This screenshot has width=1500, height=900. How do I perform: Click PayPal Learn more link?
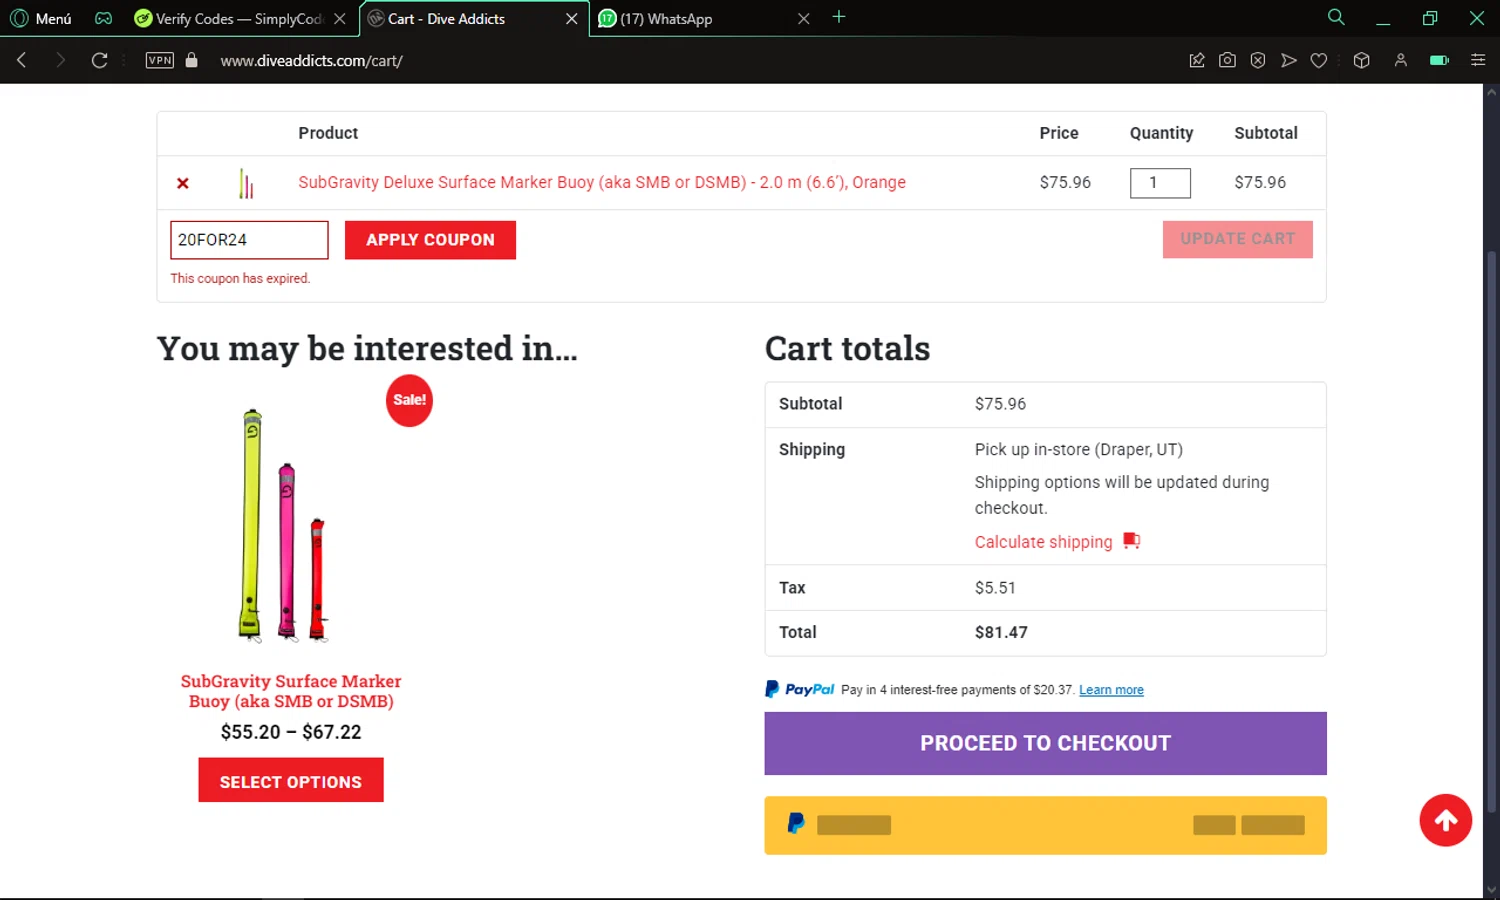click(1111, 690)
